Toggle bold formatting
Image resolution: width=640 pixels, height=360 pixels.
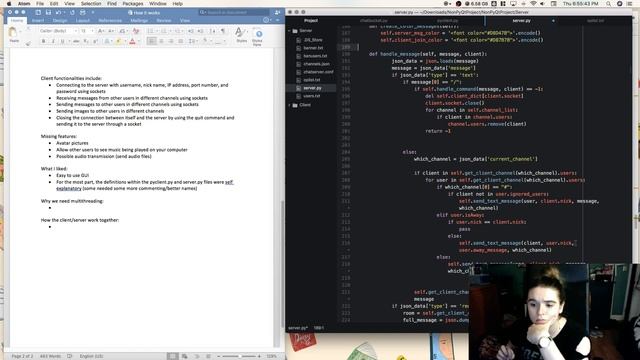(x=43, y=41)
